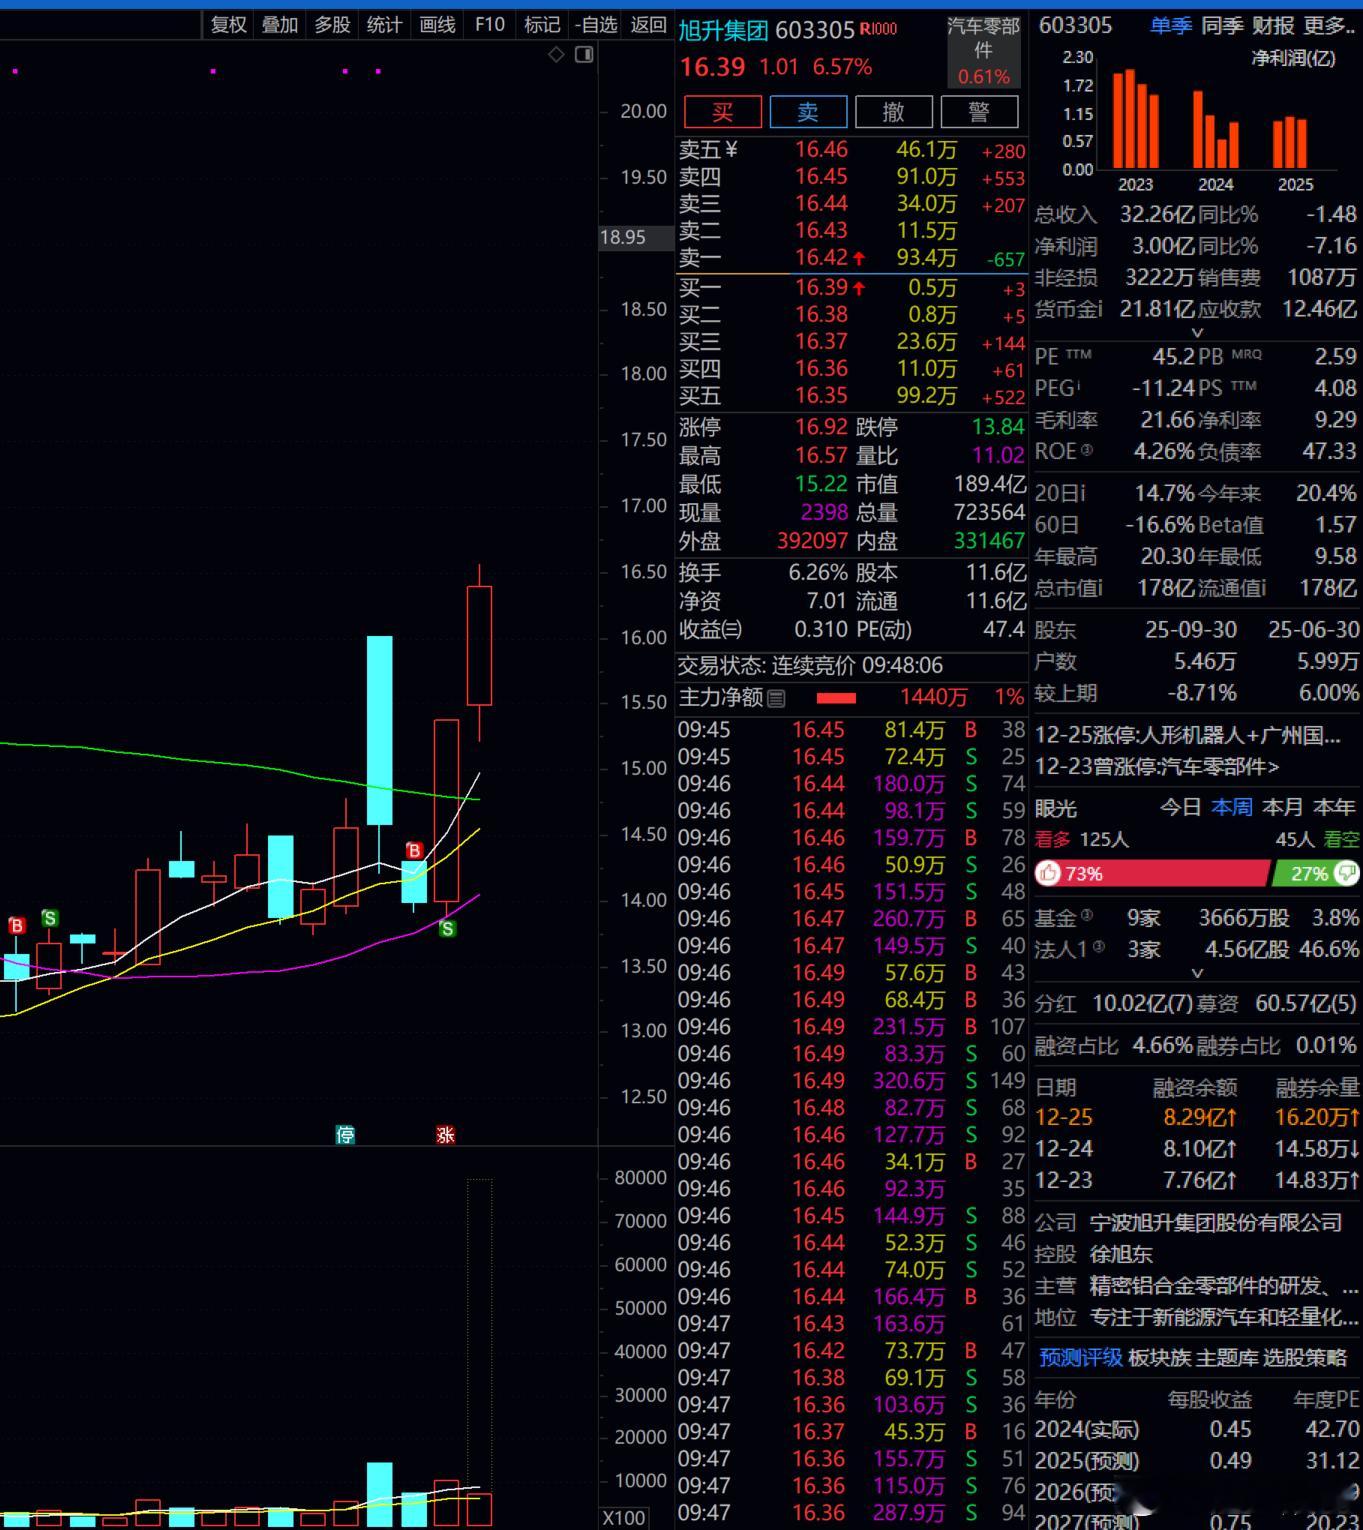Open the 主题库 tab
Screen dimensions: 1363x1530
[1227, 1358]
